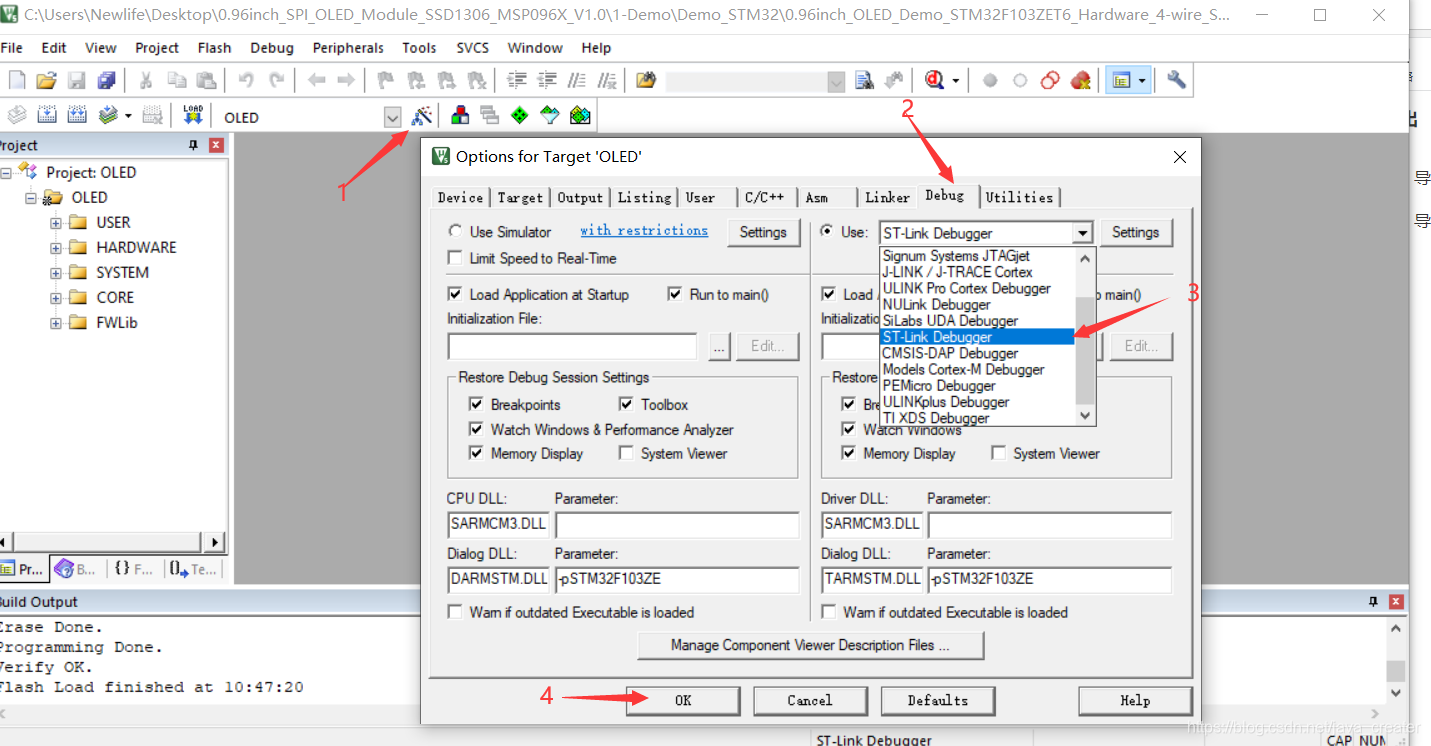Toggle left Load Application at Startup checkbox
The height and width of the screenshot is (746, 1431).
(x=456, y=294)
